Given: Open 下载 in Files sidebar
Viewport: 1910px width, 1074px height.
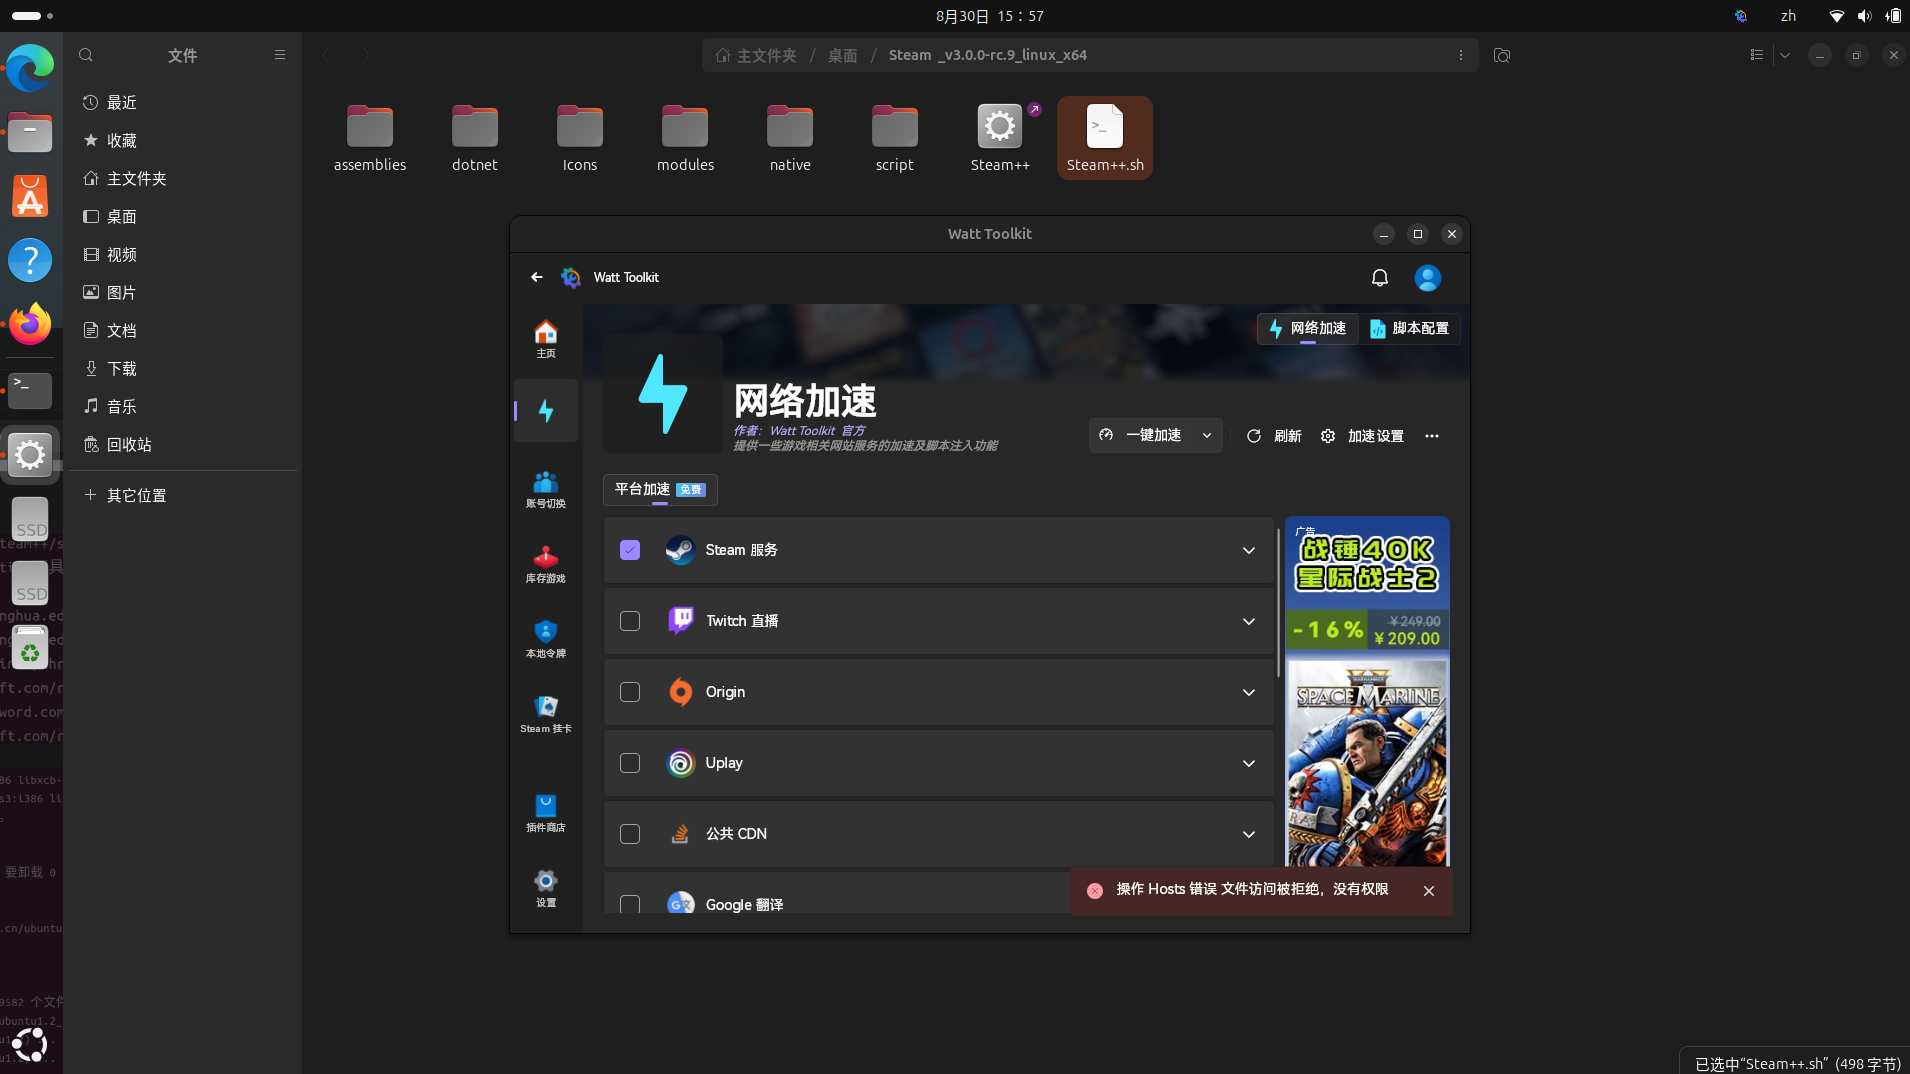Looking at the screenshot, I should [x=183, y=368].
